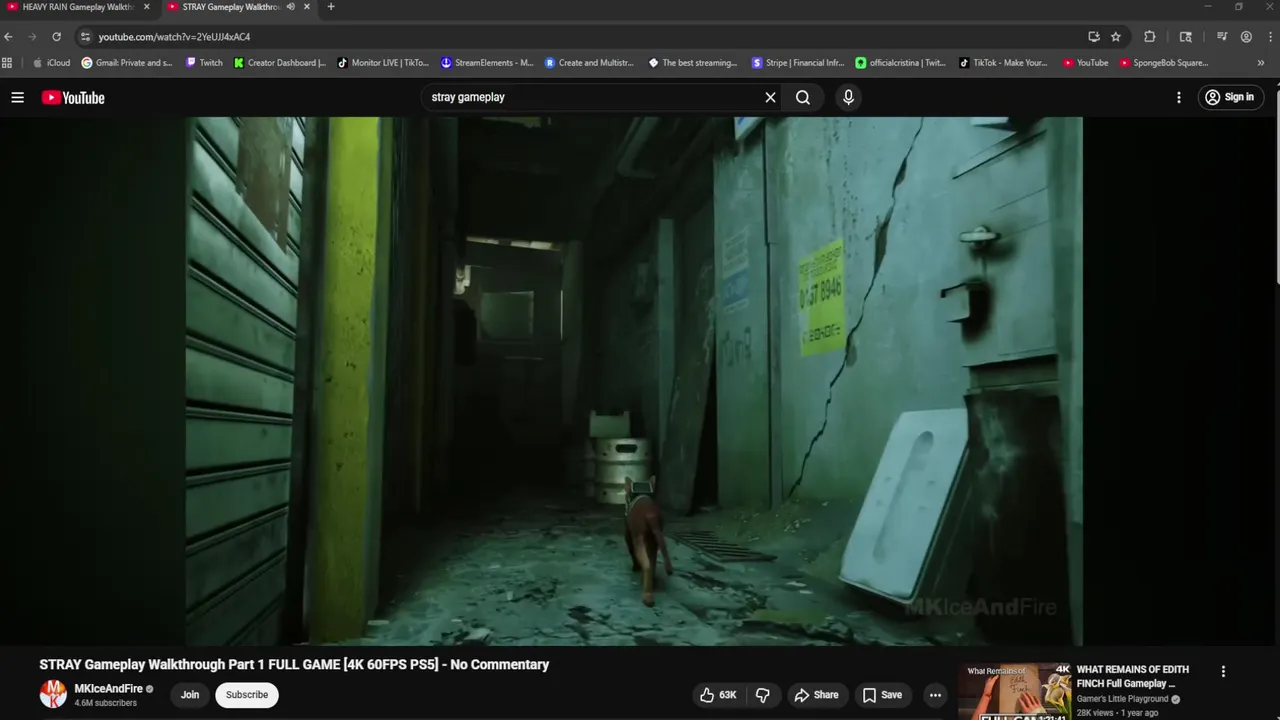Open MKIceAndFire channel avatar
Image resolution: width=1280 pixels, height=720 pixels.
click(53, 694)
